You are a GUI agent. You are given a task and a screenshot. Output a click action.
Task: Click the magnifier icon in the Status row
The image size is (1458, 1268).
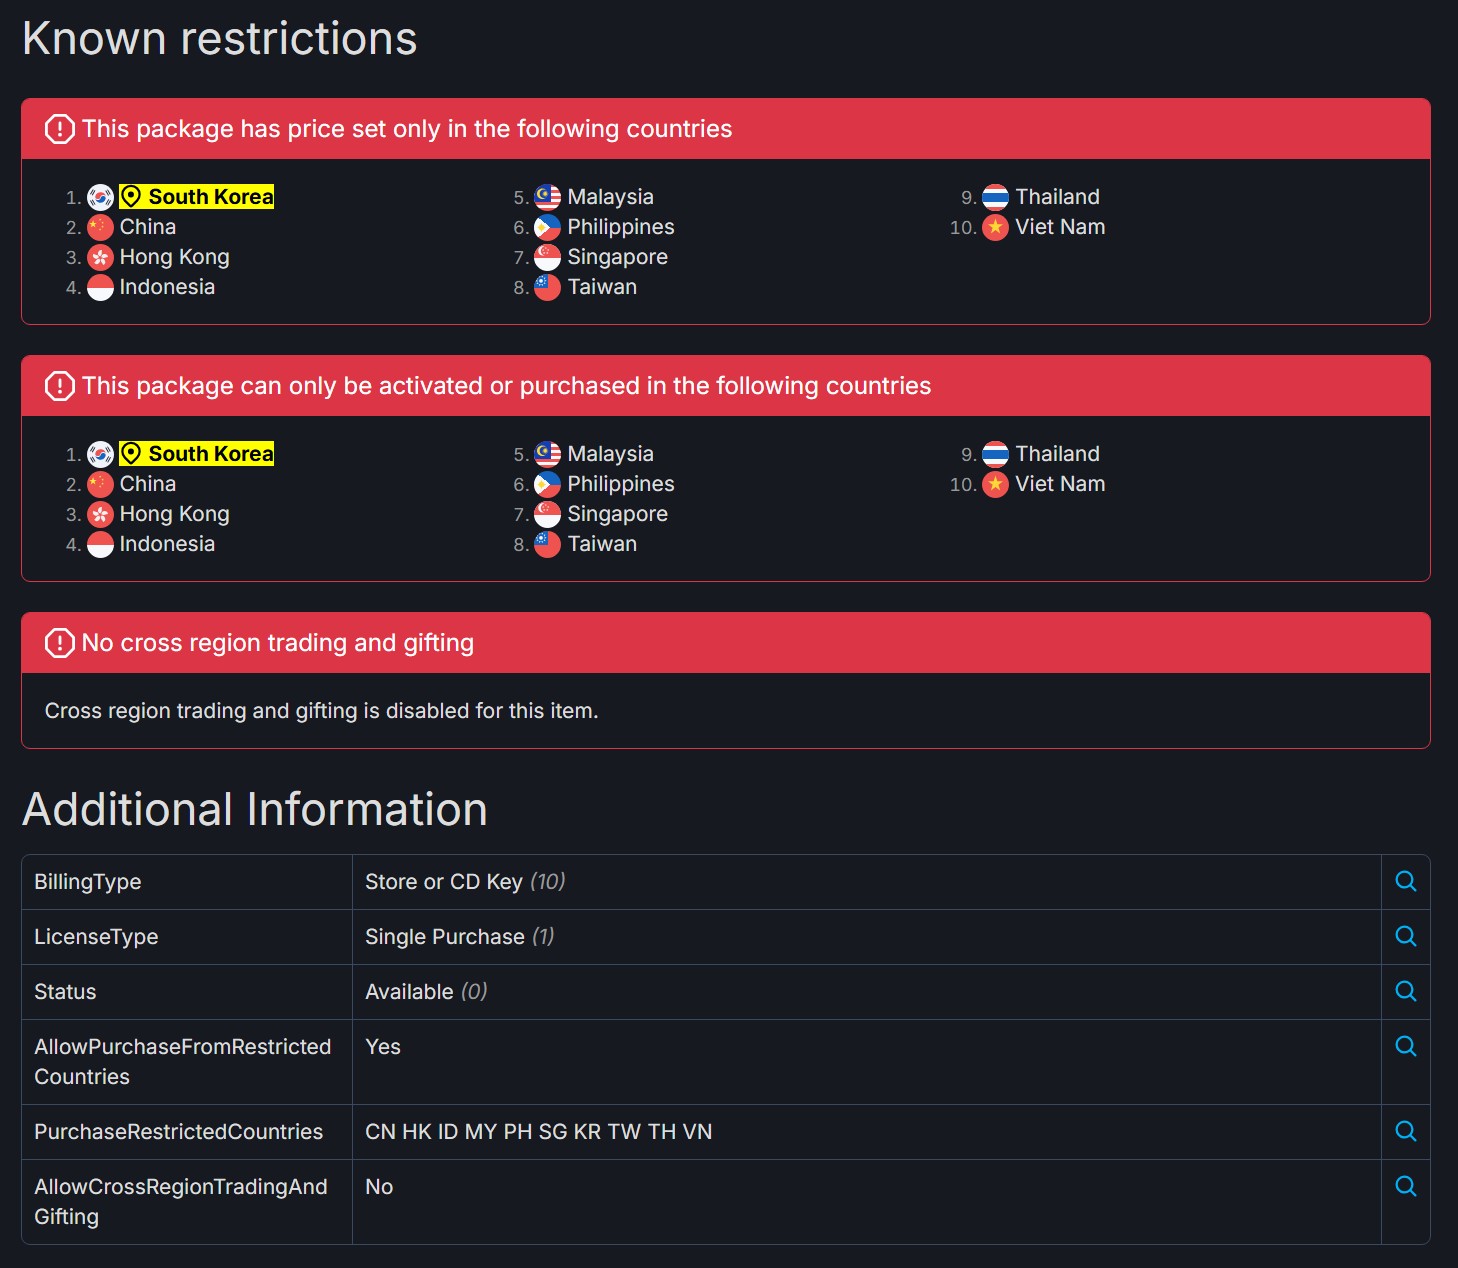[x=1405, y=991]
